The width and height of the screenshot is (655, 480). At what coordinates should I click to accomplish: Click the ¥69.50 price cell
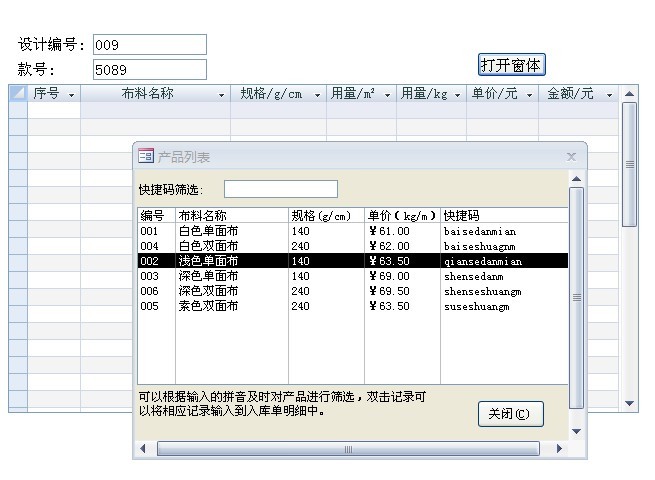[389, 291]
